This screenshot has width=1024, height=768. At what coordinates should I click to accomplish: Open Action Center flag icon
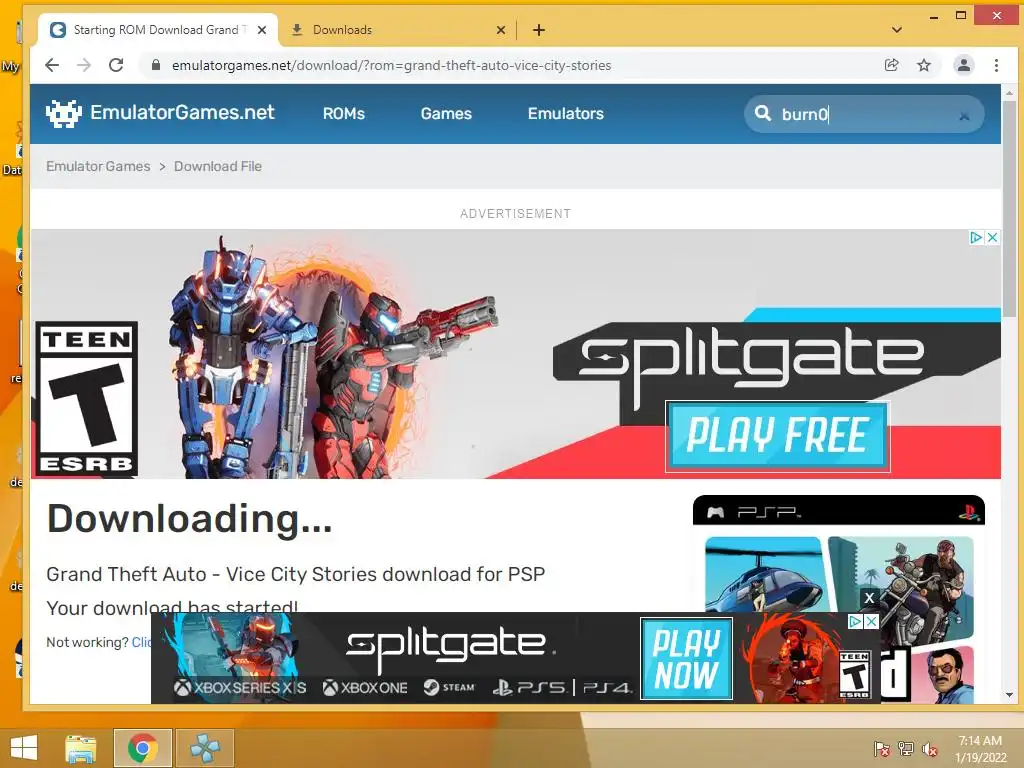[881, 748]
